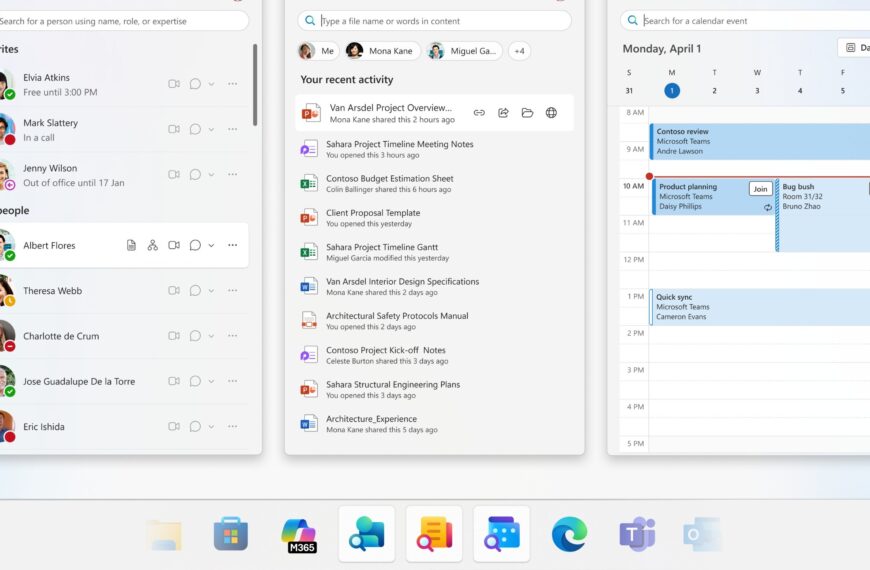
Task: Start video call with Theresa Webb
Action: 174,291
